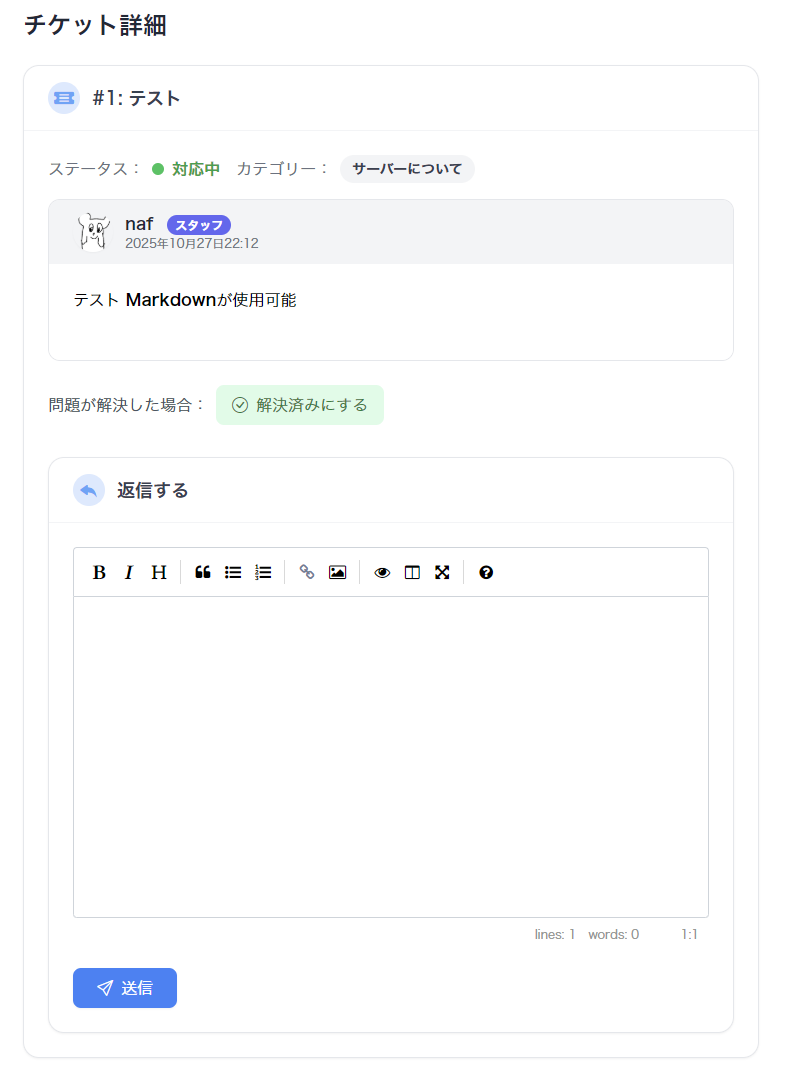Click the reply arrow icon beside 返信する
The height and width of the screenshot is (1083, 787).
coord(89,490)
